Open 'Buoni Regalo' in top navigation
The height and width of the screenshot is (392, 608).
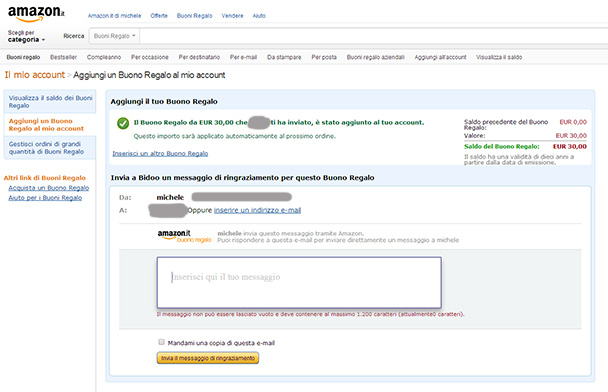pos(195,16)
